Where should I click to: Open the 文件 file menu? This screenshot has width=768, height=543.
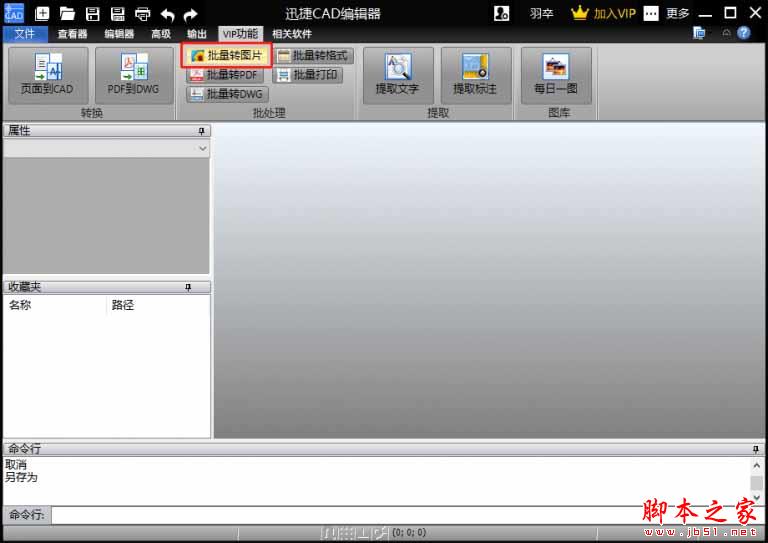click(x=25, y=33)
